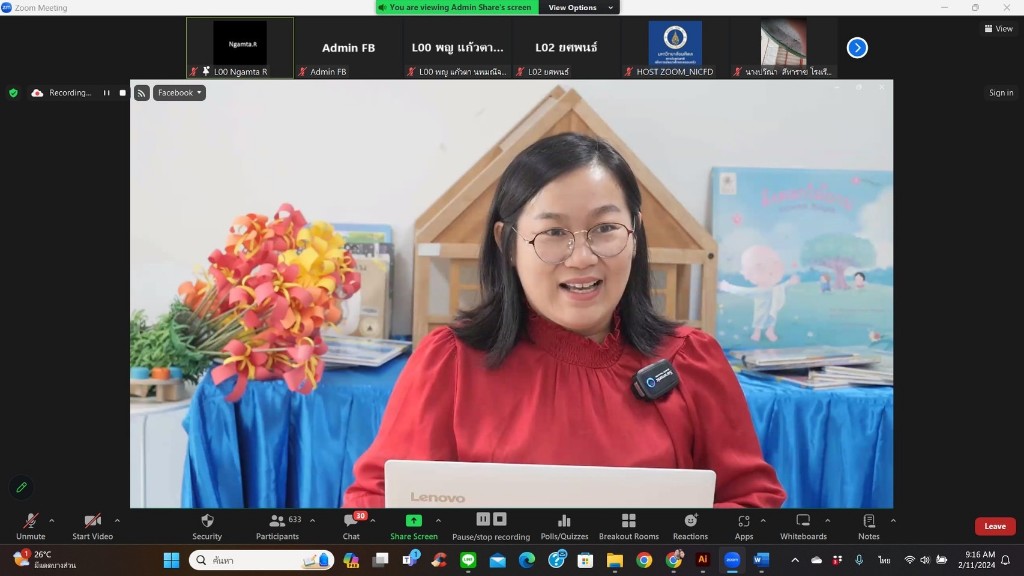Viewport: 1024px width, 576px height.
Task: Pause cloud recording in top-left indicator
Action: (106, 93)
